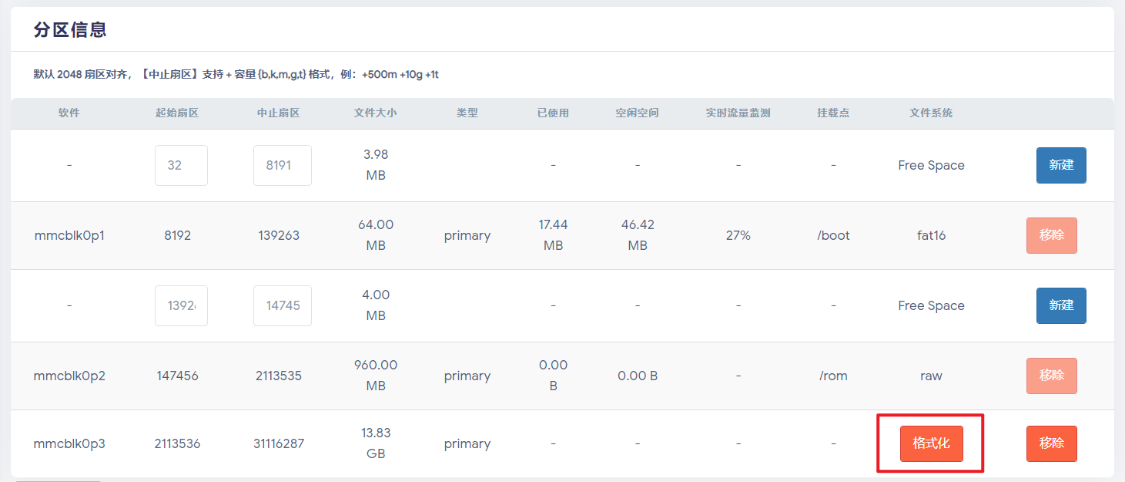Screen dimensions: 1125x482
Task: Remove partition mmcblk0p3 with 移除
Action: point(1051,444)
